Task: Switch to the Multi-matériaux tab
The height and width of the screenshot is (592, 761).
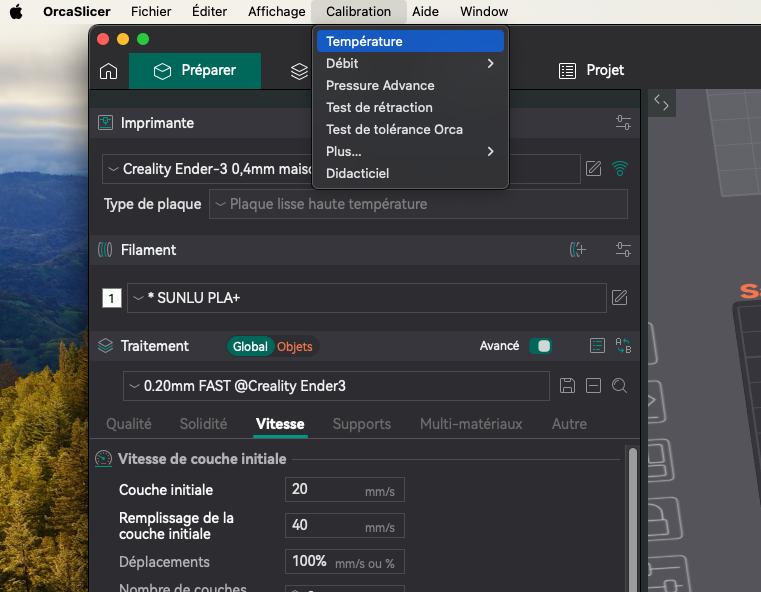Action: [x=471, y=424]
